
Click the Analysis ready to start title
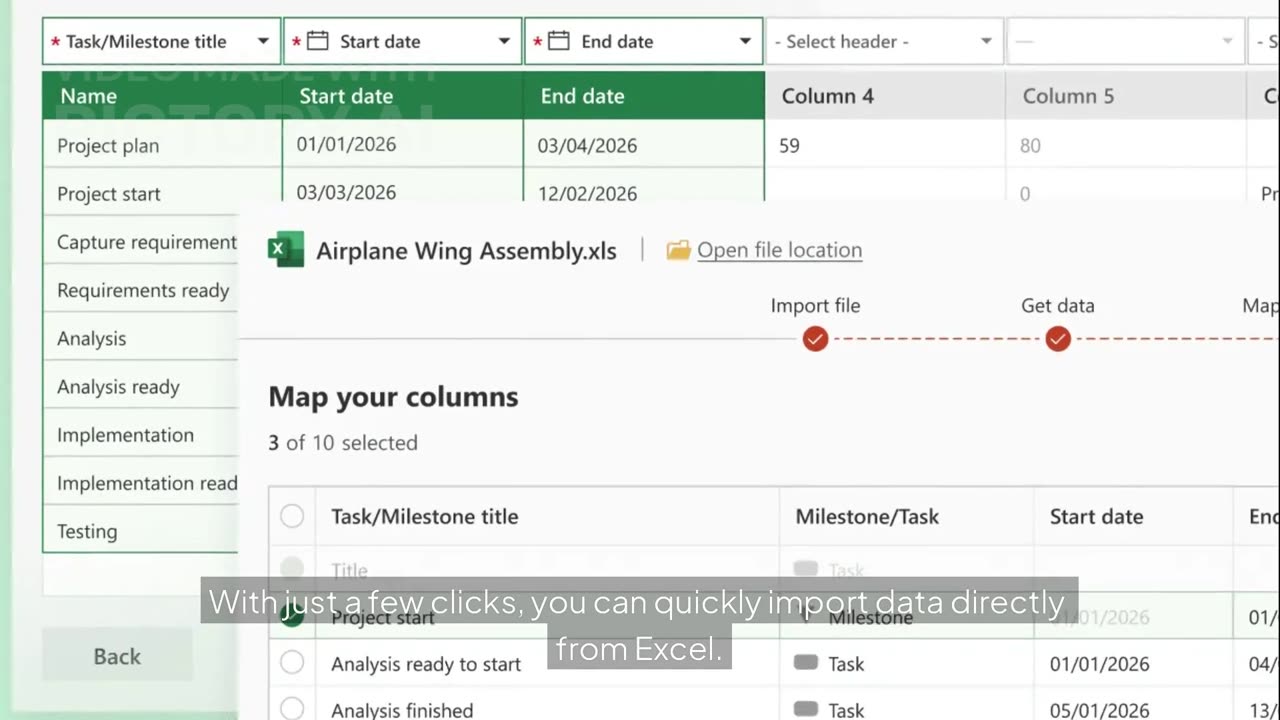(x=426, y=664)
